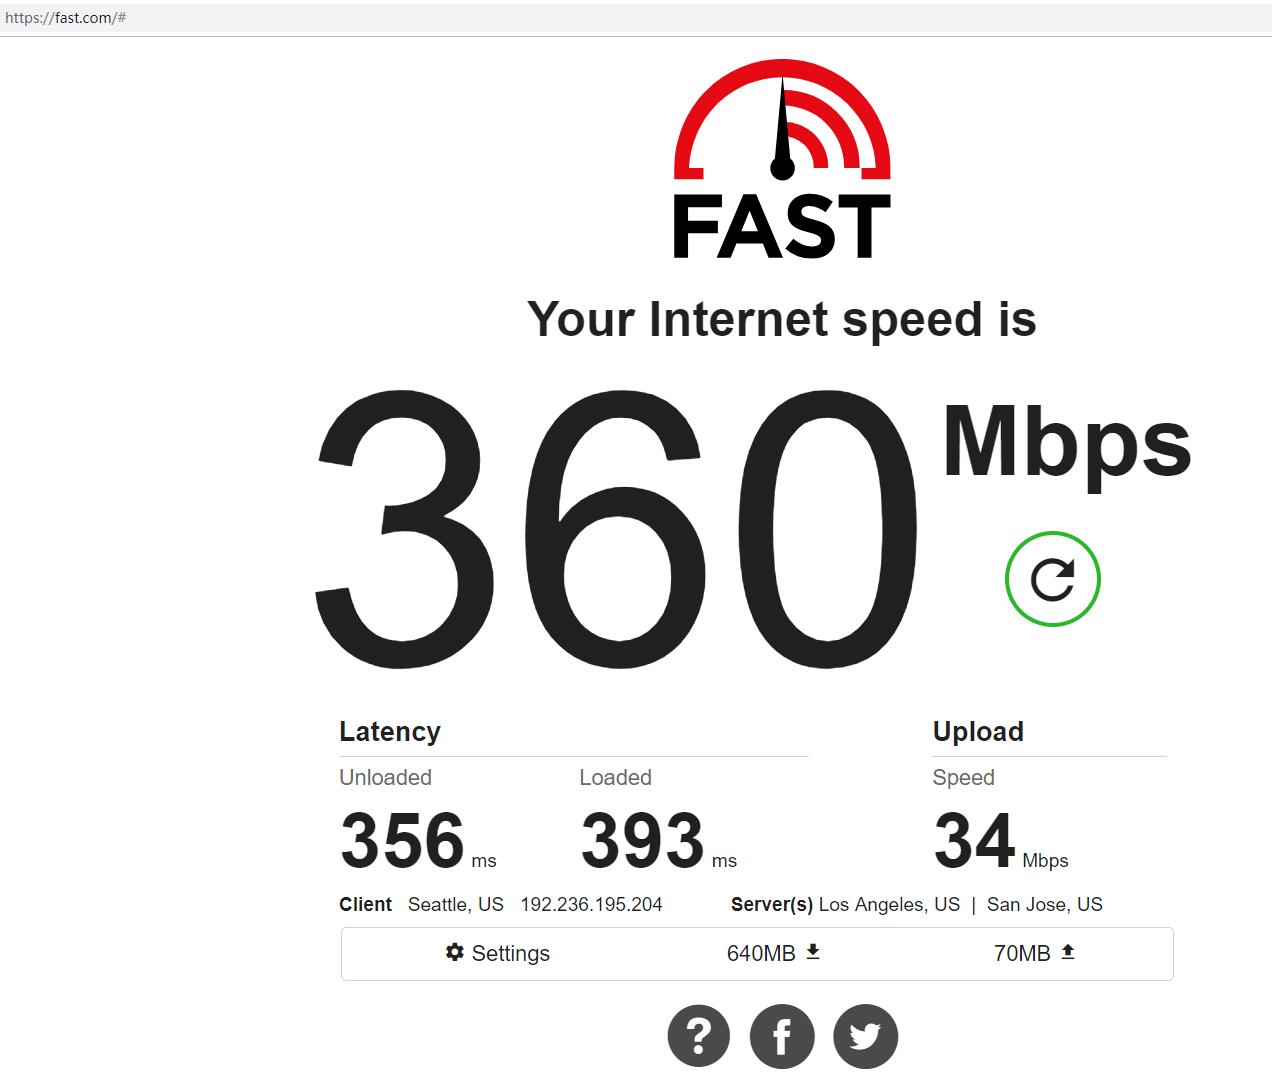Click the Upload section heading
The width and height of the screenshot is (1272, 1074).
[x=978, y=731]
